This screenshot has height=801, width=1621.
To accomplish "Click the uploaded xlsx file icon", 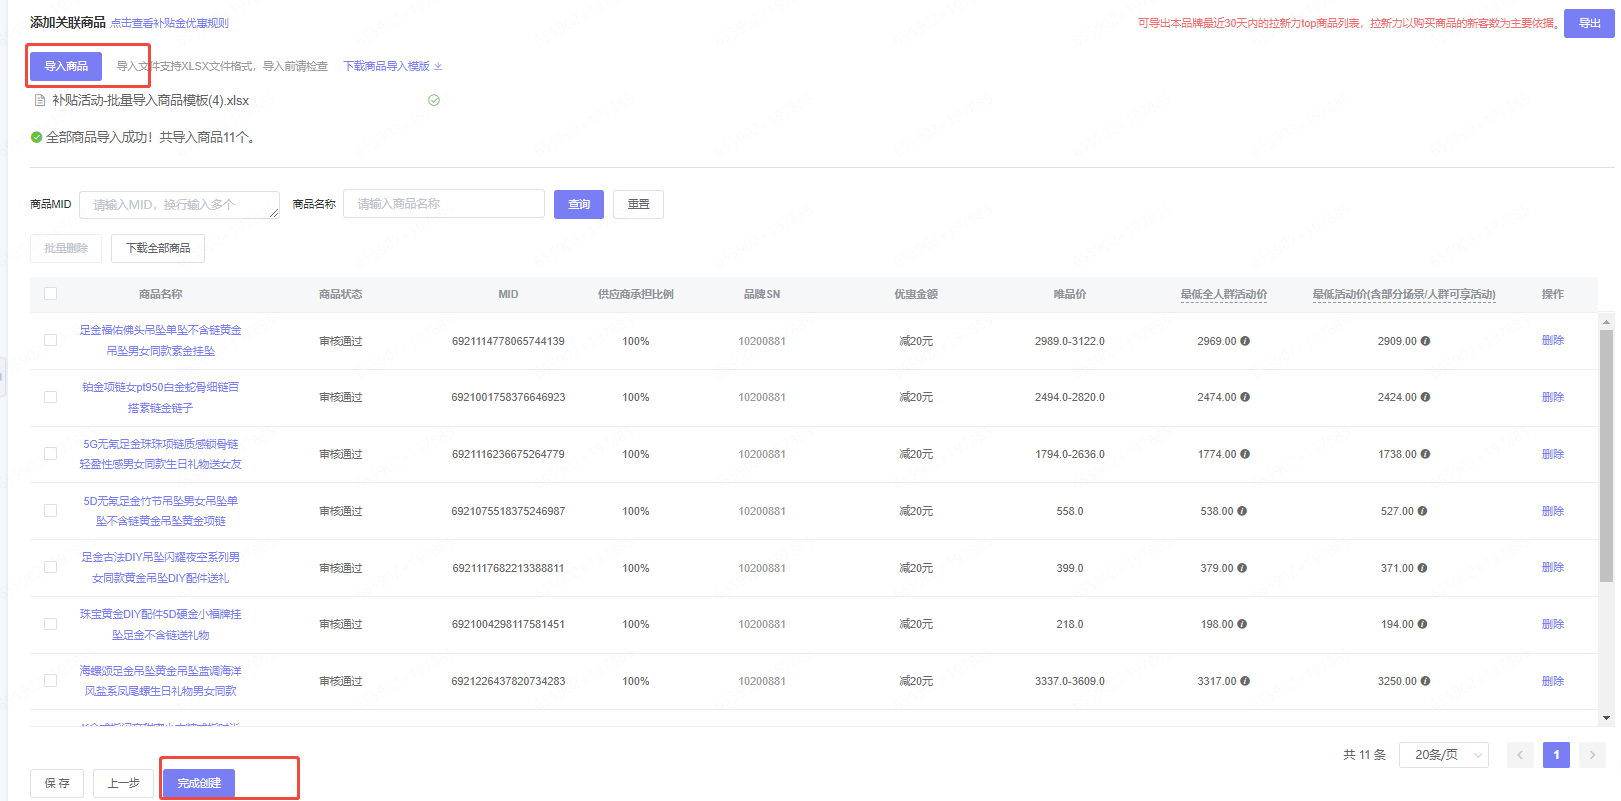I will coord(40,100).
